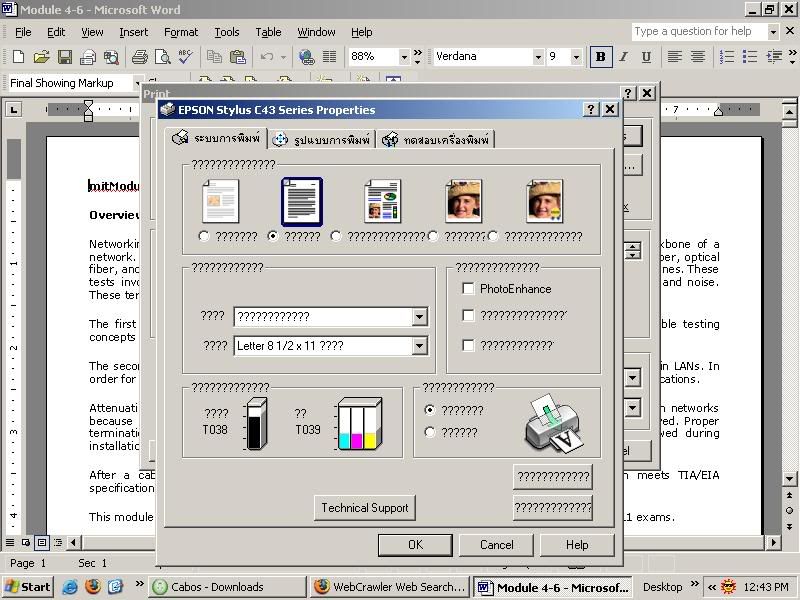The image size is (800, 600).
Task: Click the black T038 ink level indicator
Action: pos(257,423)
